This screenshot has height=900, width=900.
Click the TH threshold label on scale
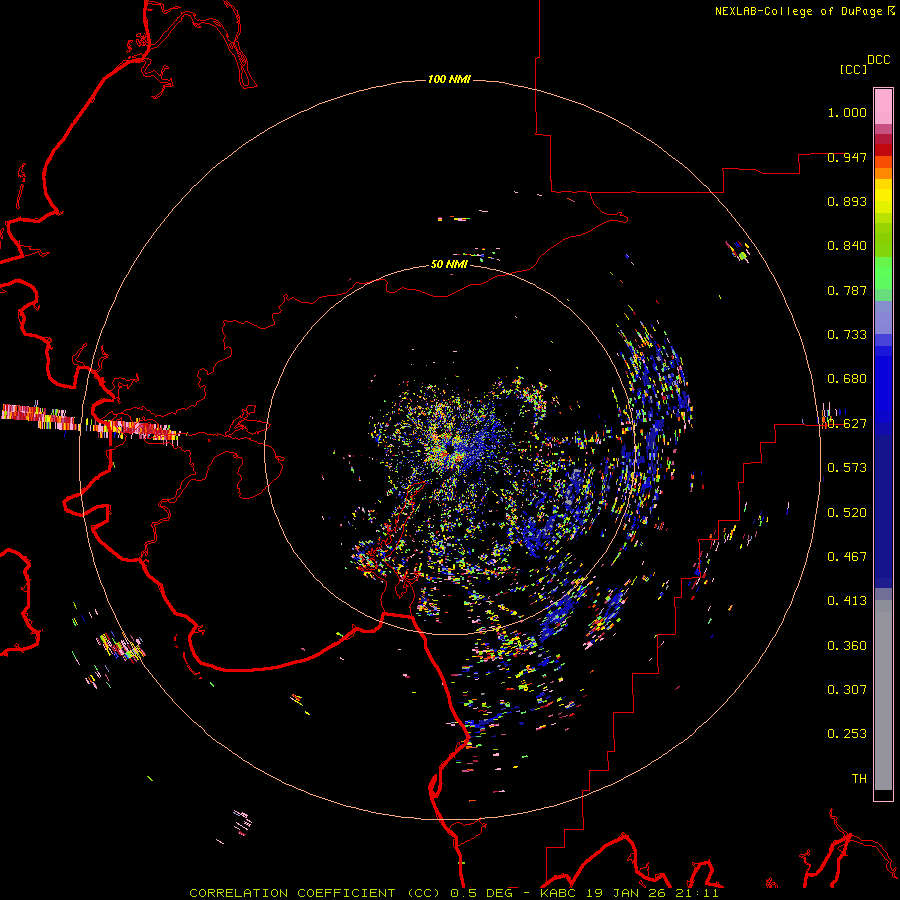[x=859, y=779]
